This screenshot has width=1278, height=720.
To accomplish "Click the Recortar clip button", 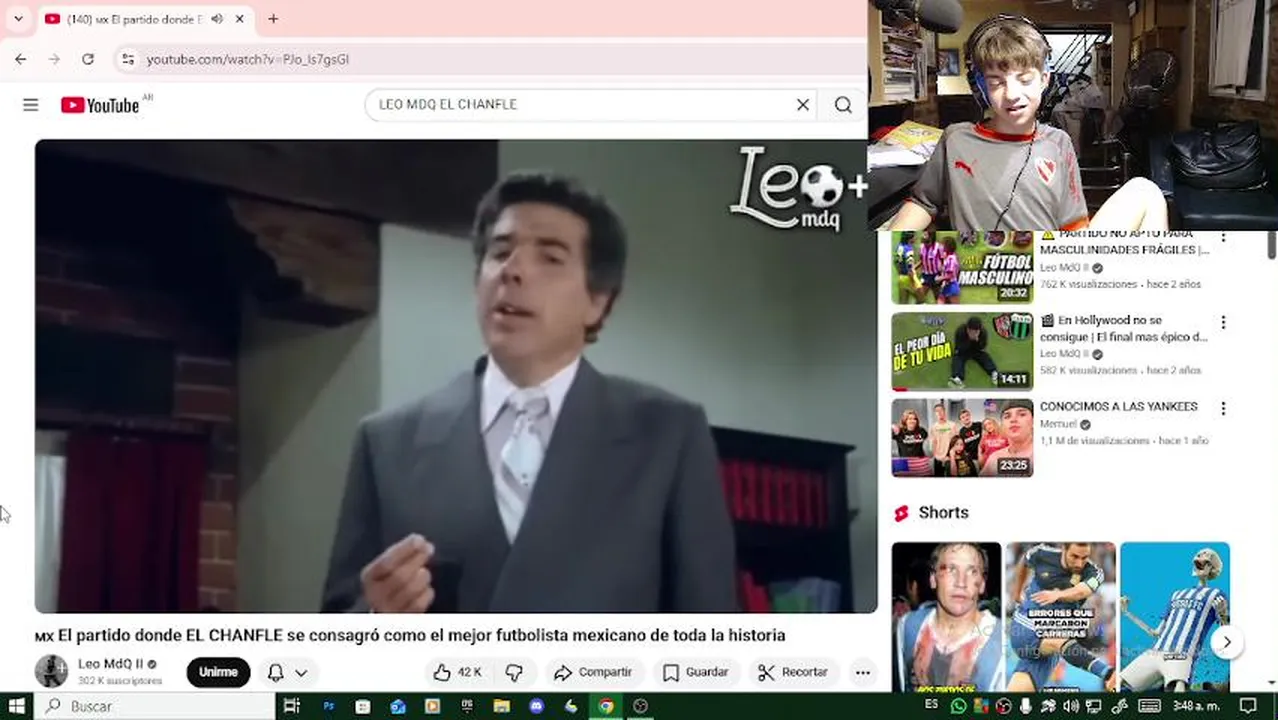I will pyautogui.click(x=792, y=672).
